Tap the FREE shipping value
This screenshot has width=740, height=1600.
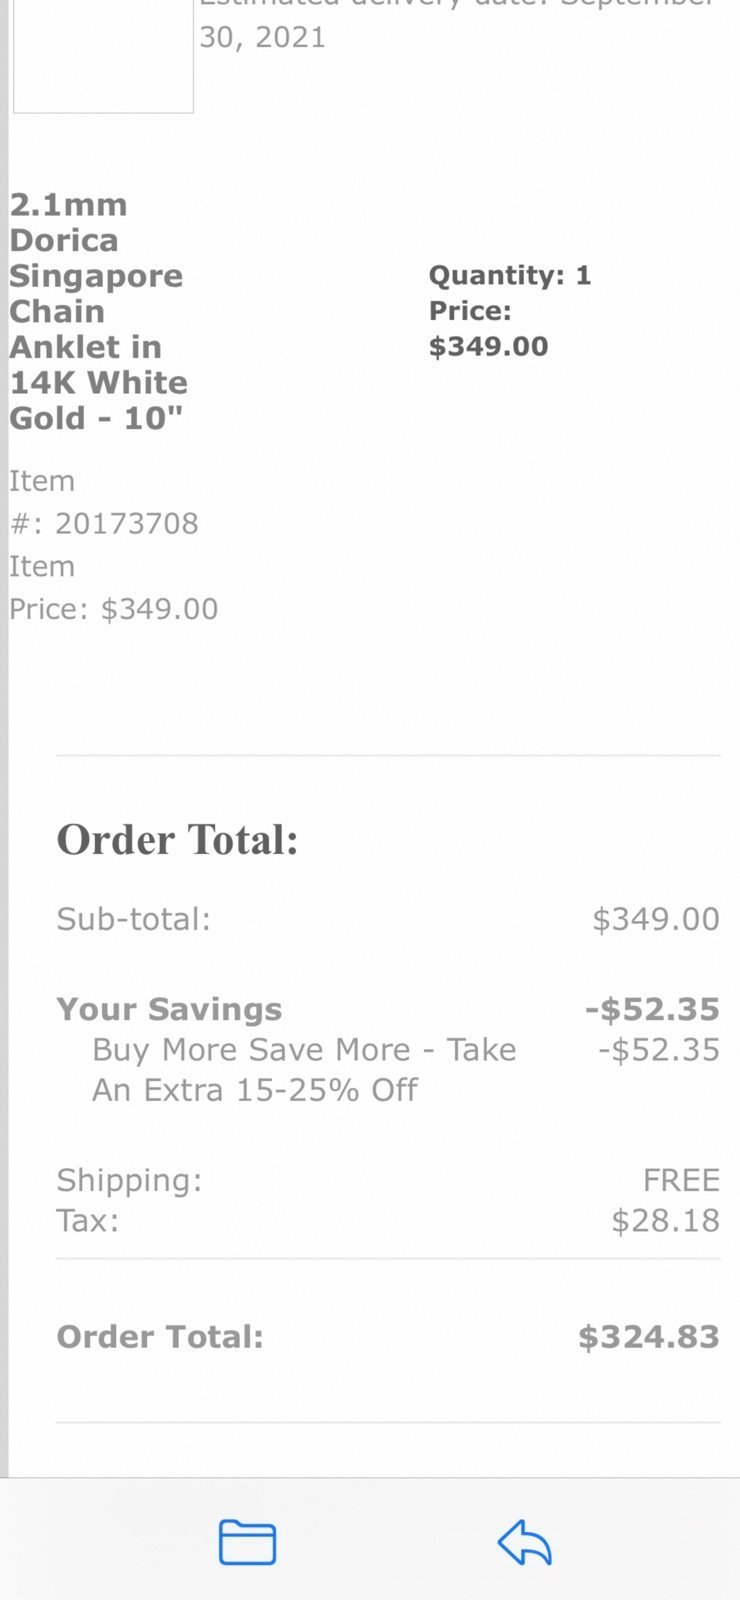[681, 1180]
